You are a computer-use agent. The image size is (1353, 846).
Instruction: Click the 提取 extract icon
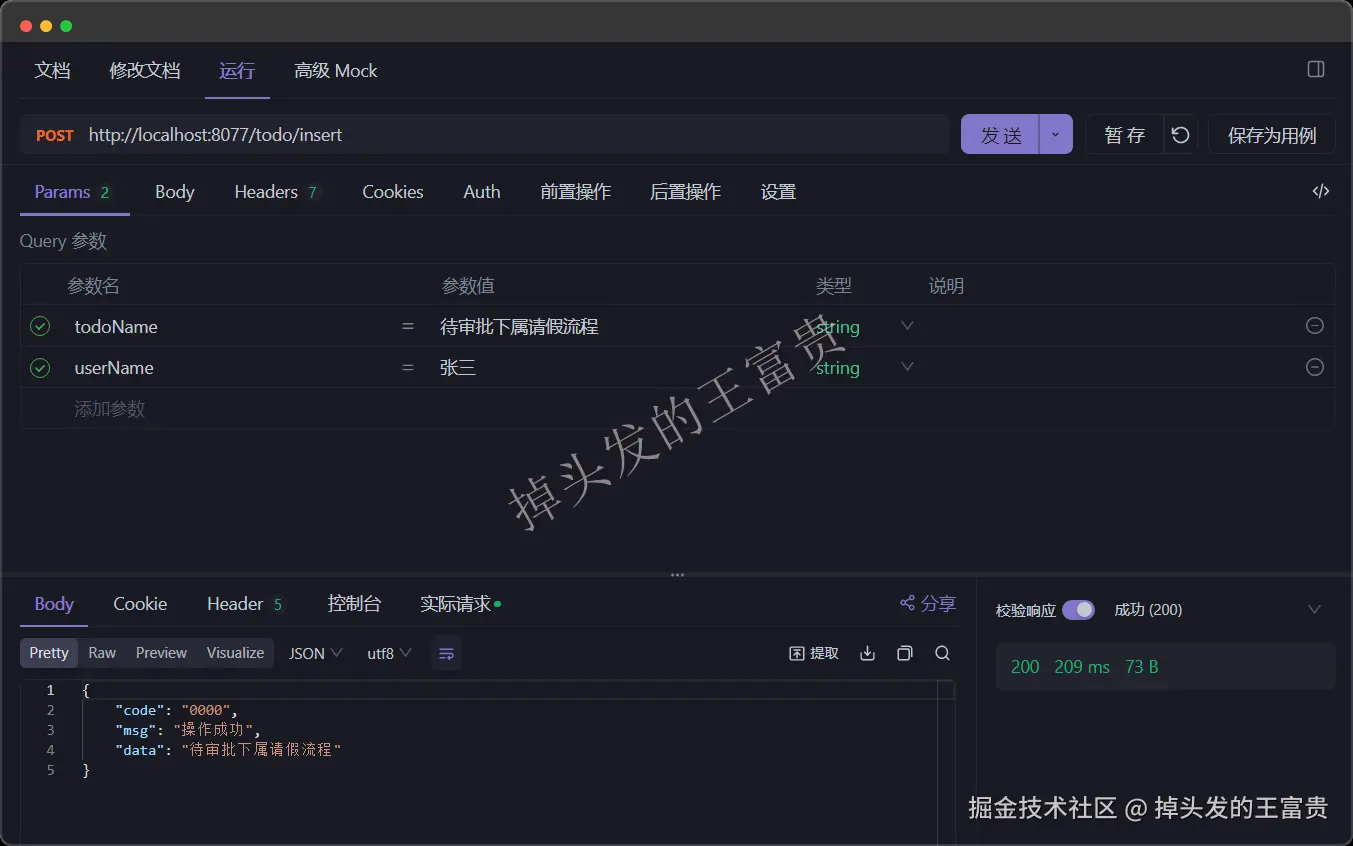click(797, 653)
